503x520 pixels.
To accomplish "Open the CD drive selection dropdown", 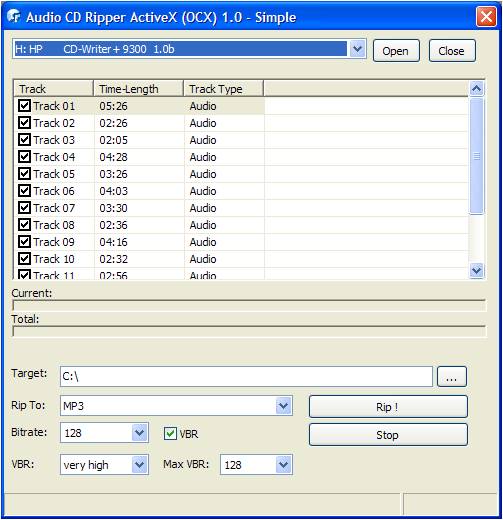I will 357,49.
